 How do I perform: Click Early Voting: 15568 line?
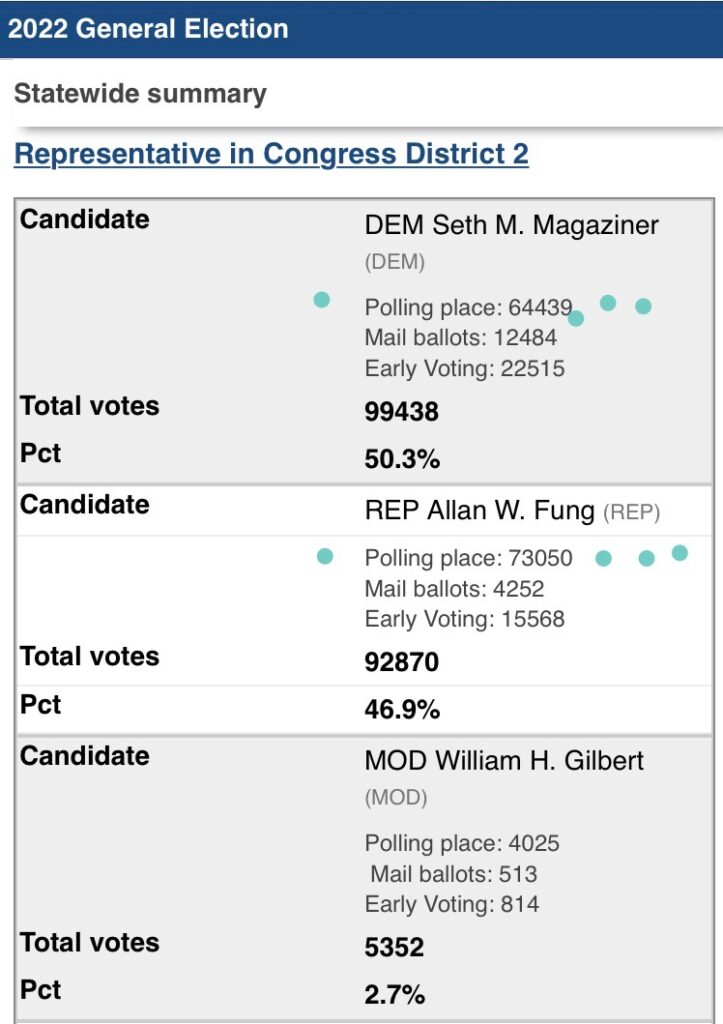(464, 619)
